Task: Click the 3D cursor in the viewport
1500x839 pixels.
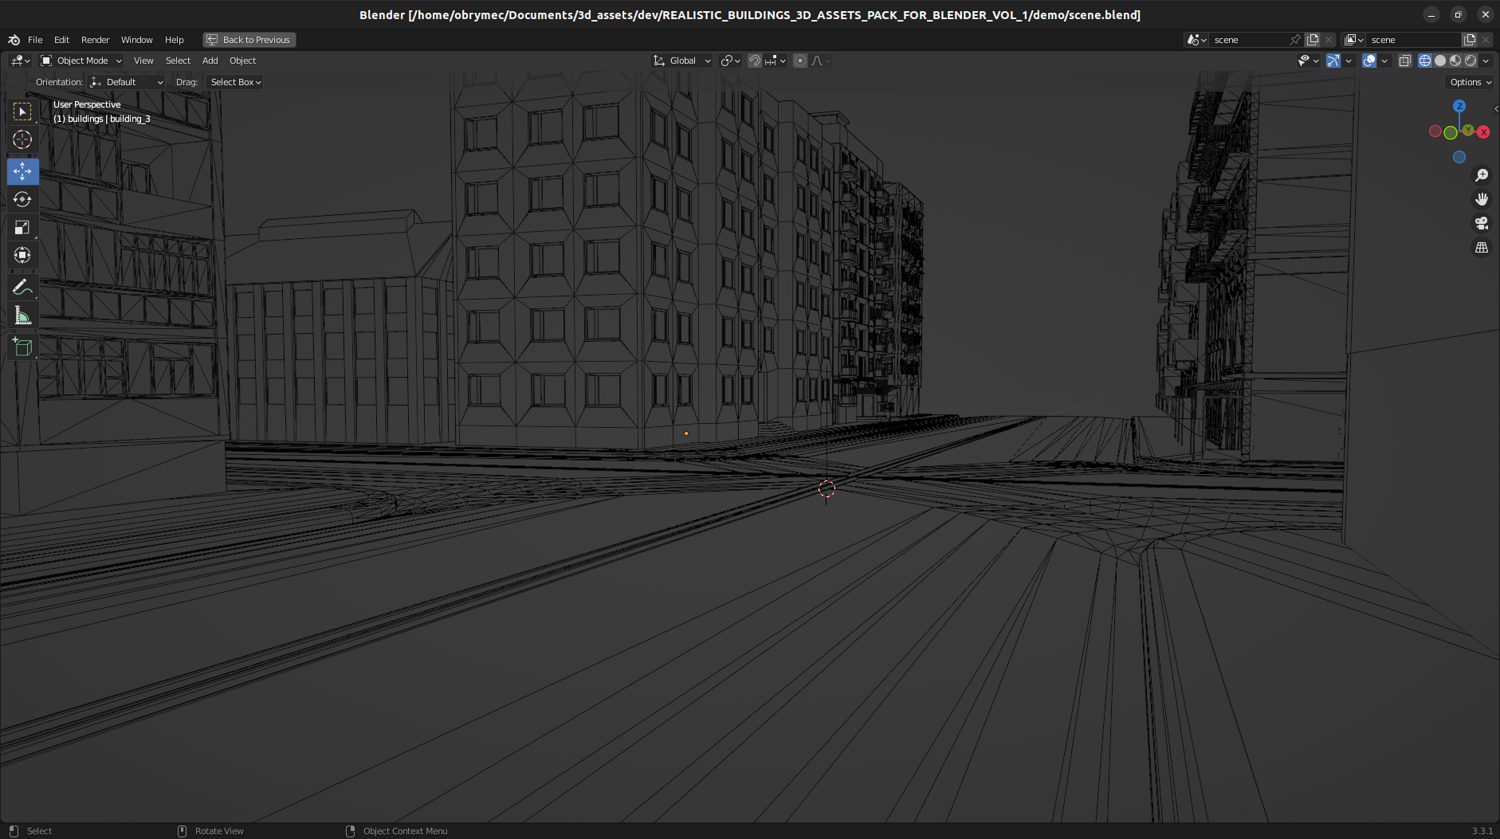Action: coord(826,489)
